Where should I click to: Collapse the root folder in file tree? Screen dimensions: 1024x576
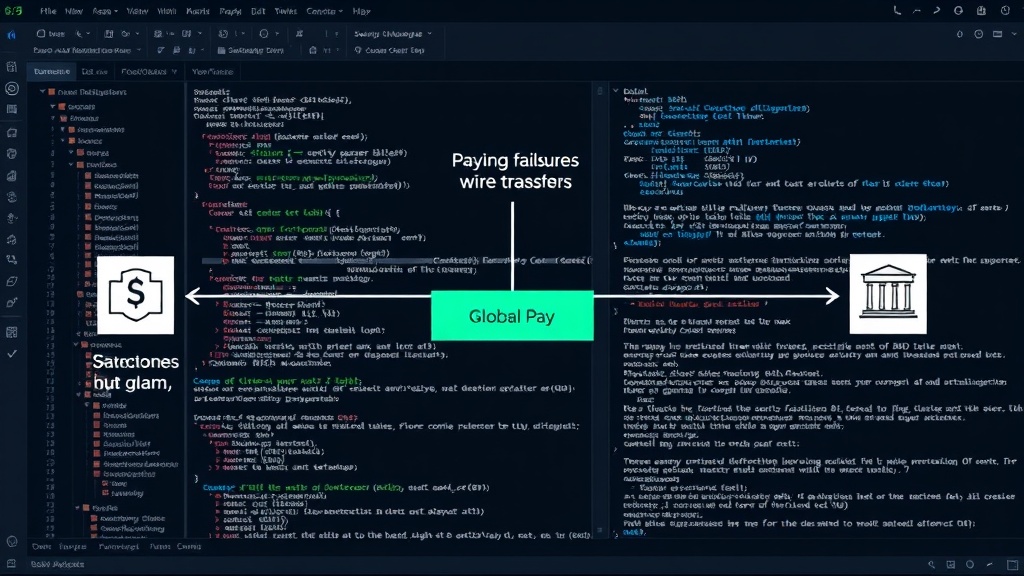pos(43,92)
